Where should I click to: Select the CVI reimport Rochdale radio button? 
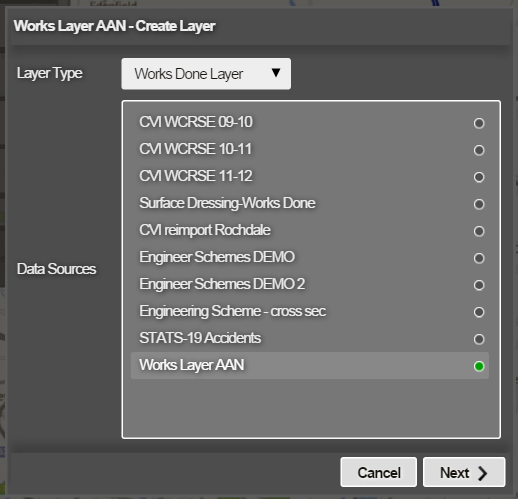(x=479, y=231)
